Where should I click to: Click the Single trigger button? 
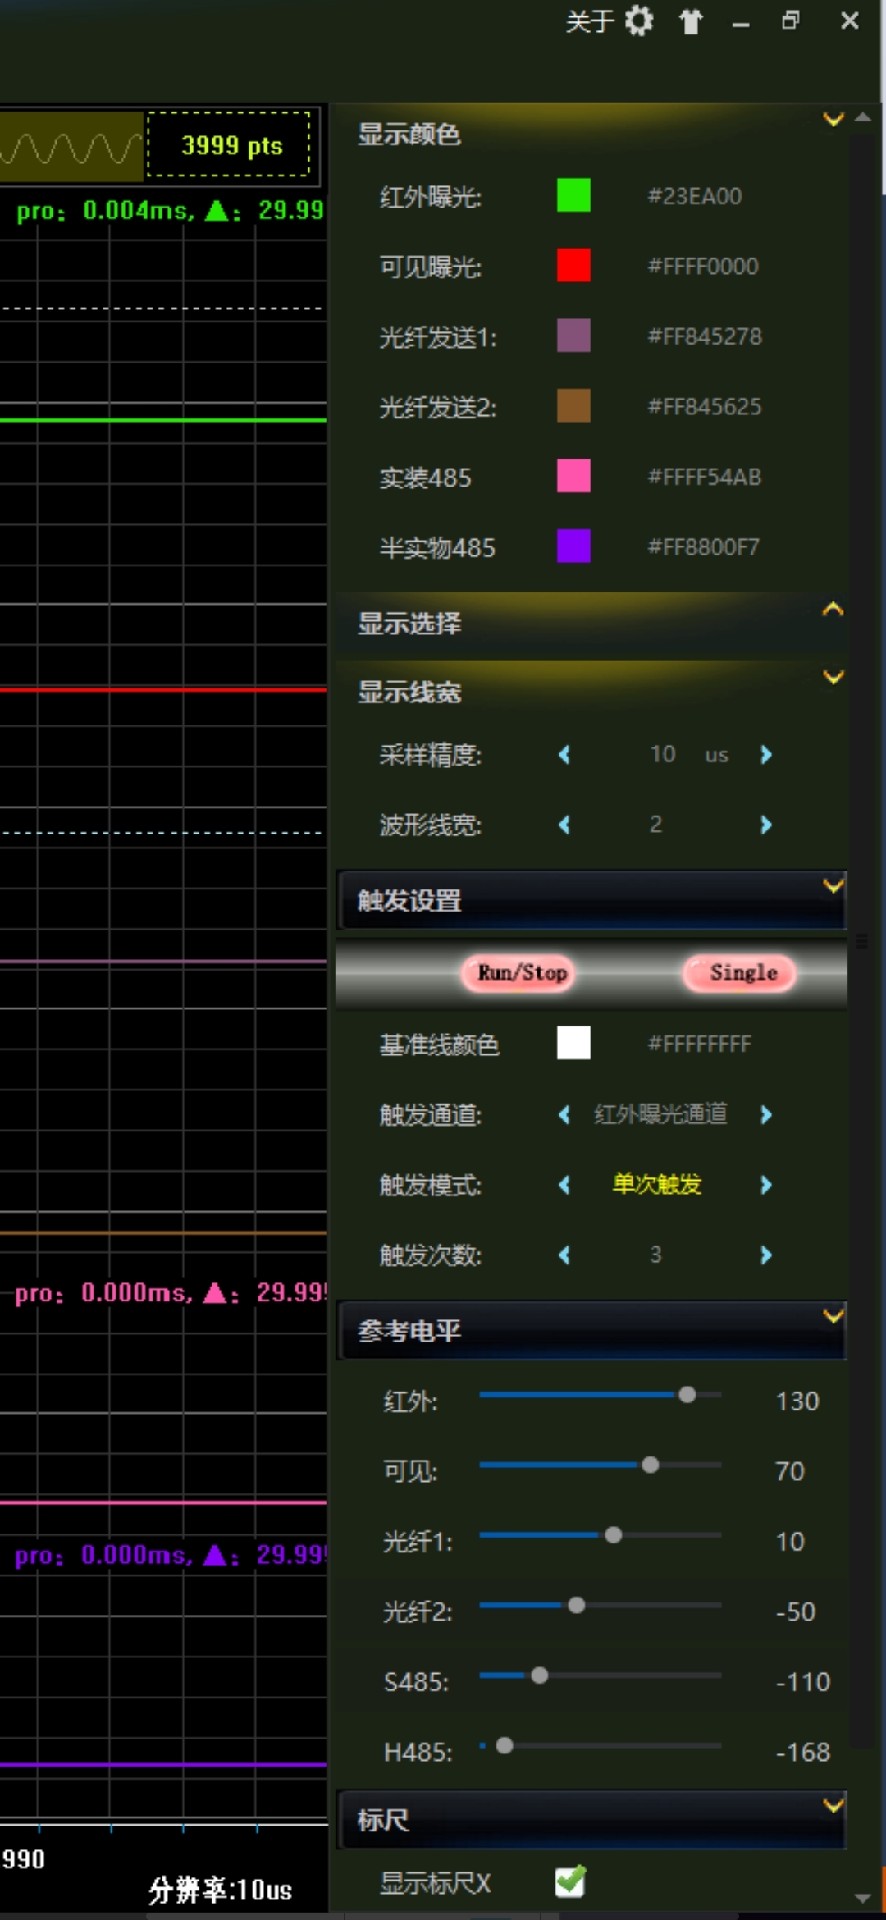click(x=742, y=973)
